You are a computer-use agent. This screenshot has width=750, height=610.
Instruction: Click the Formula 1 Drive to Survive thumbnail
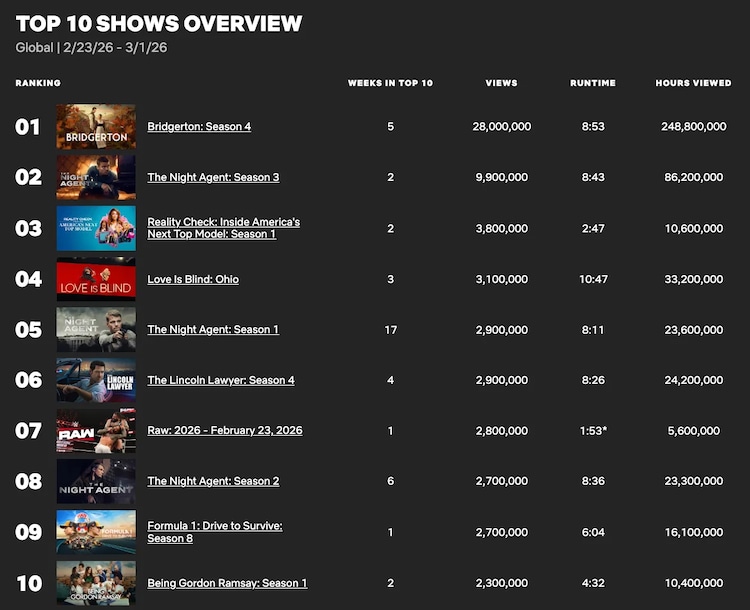[96, 532]
